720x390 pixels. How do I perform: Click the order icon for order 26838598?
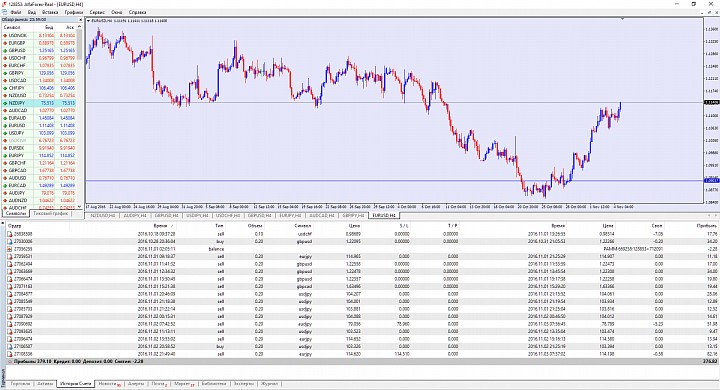coord(10,234)
